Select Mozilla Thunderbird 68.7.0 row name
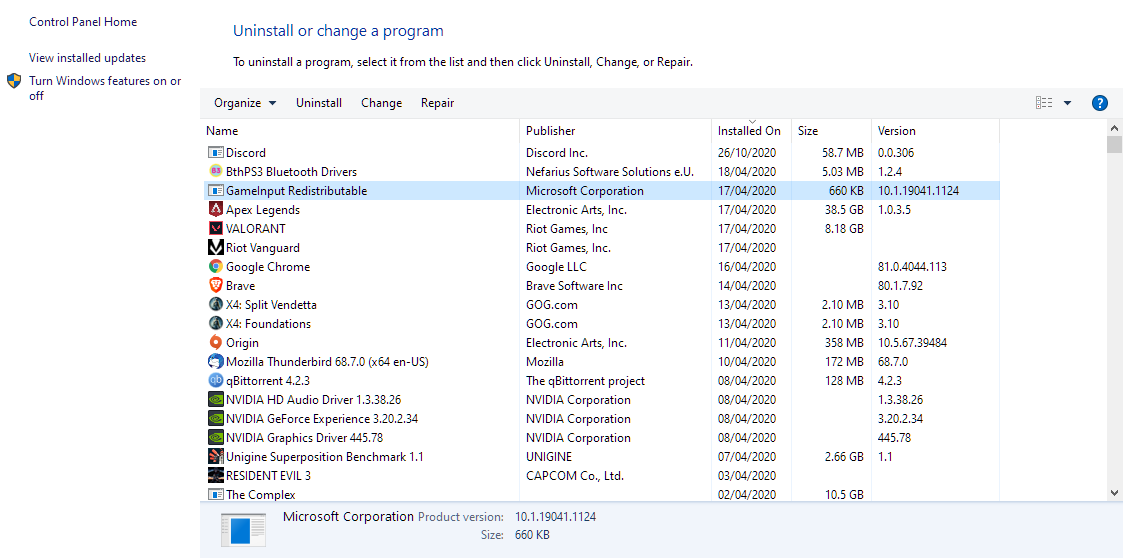This screenshot has height=558, width=1123. [x=327, y=362]
